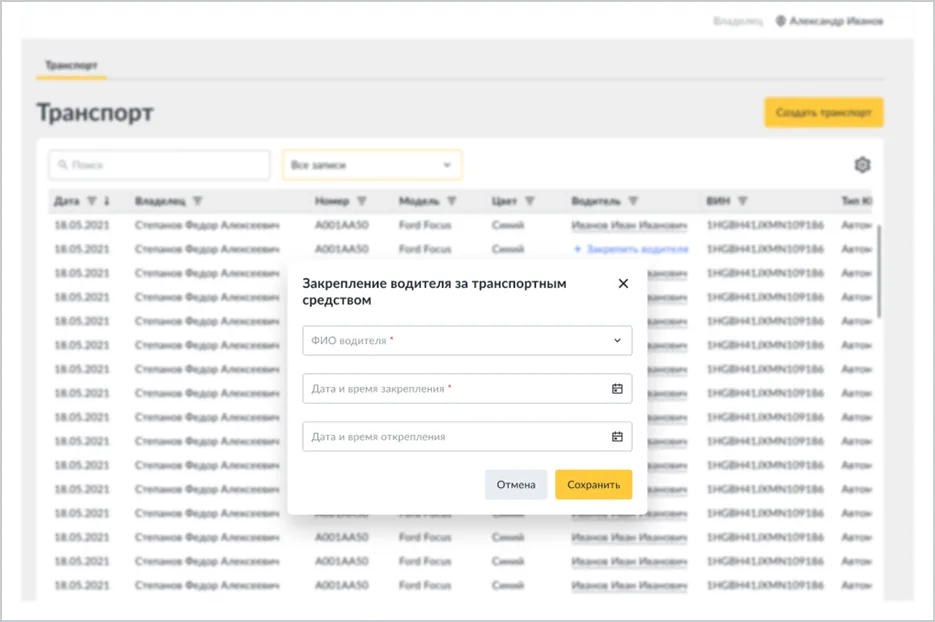
Task: Open the Все записи dropdown
Action: click(371, 165)
